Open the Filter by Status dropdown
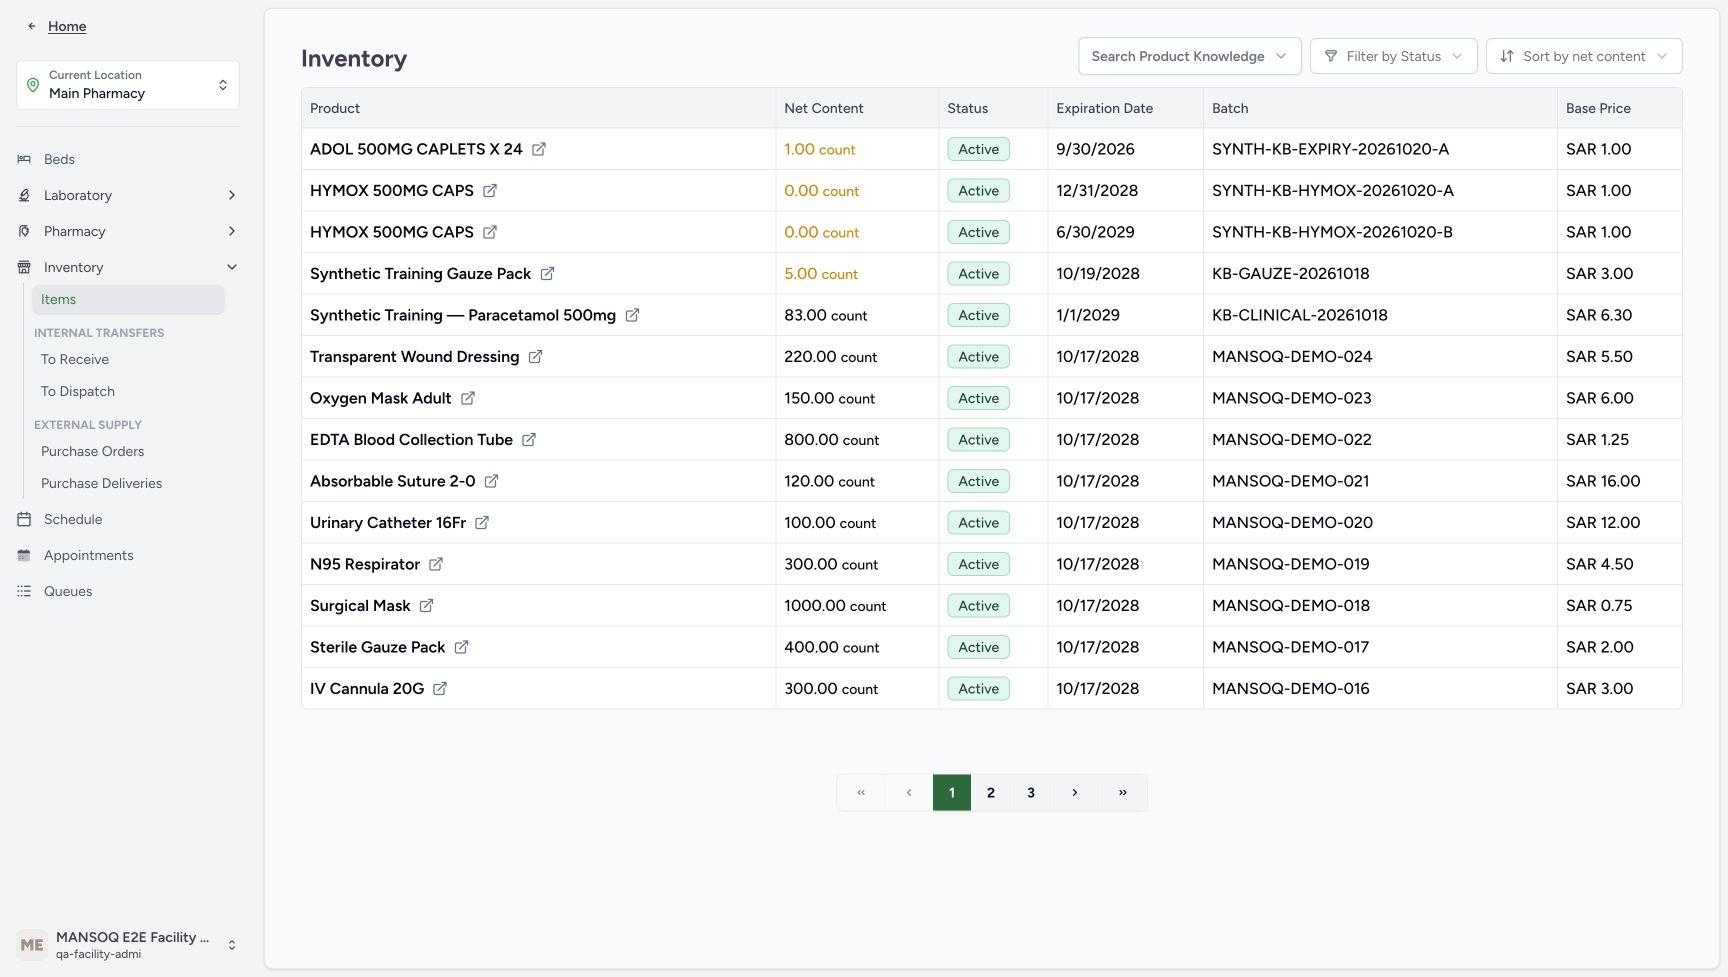 click(1394, 56)
